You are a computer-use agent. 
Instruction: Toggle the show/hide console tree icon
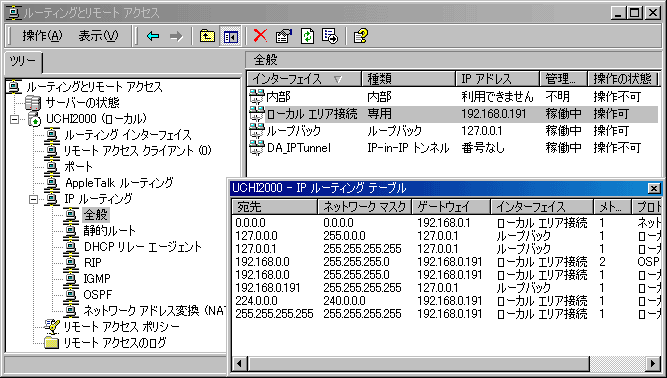(x=230, y=37)
